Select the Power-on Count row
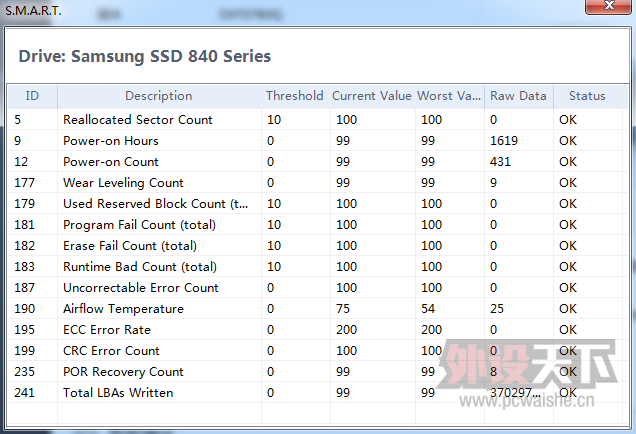The height and width of the screenshot is (434, 636). coord(315,162)
